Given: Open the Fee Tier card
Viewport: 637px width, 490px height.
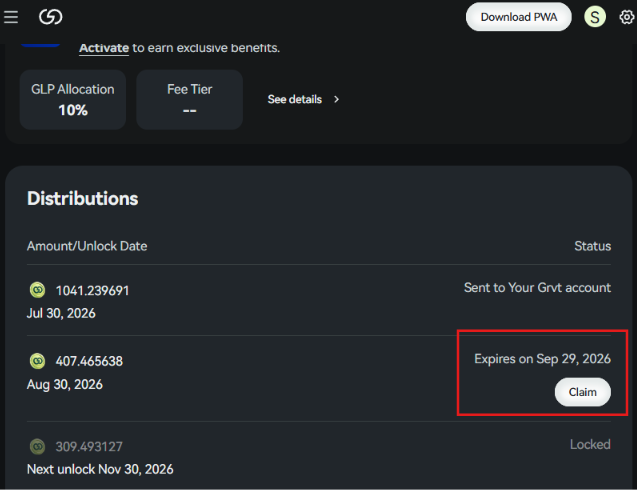Looking at the screenshot, I should pyautogui.click(x=189, y=100).
